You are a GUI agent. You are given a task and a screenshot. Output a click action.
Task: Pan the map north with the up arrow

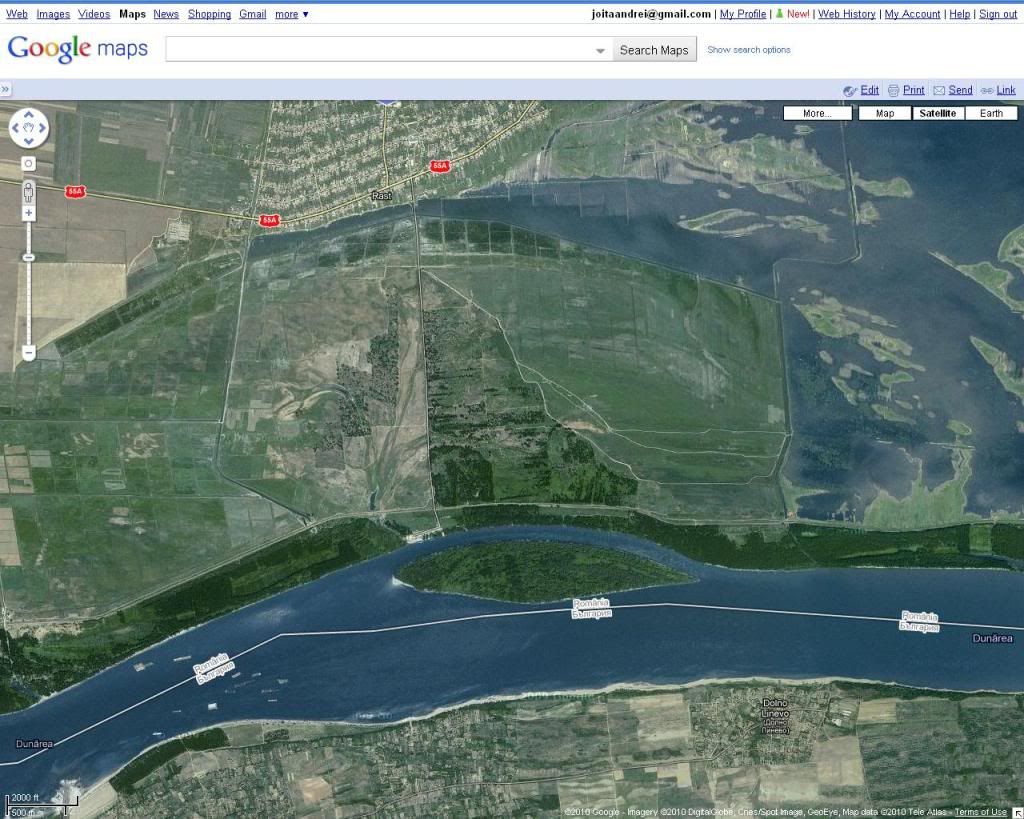click(x=29, y=115)
